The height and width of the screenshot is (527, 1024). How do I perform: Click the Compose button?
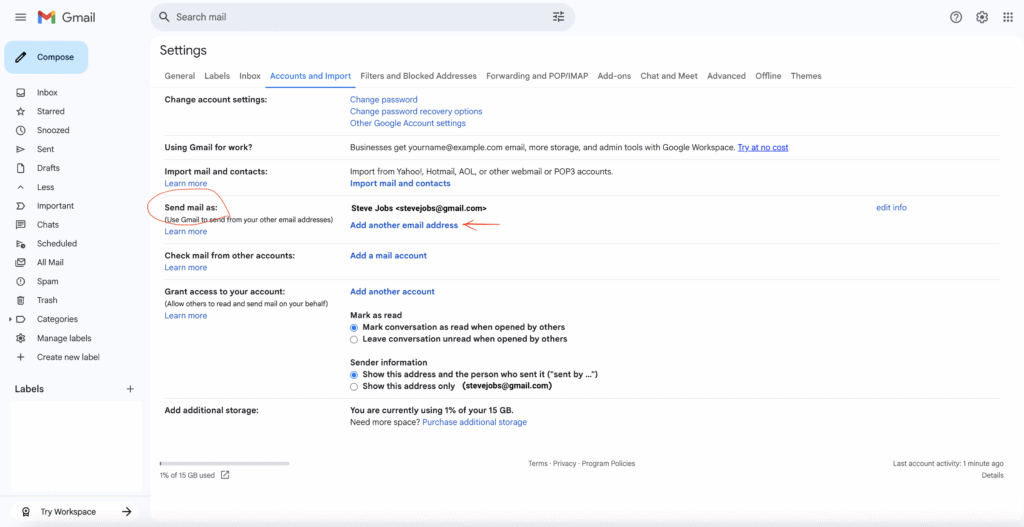click(46, 57)
